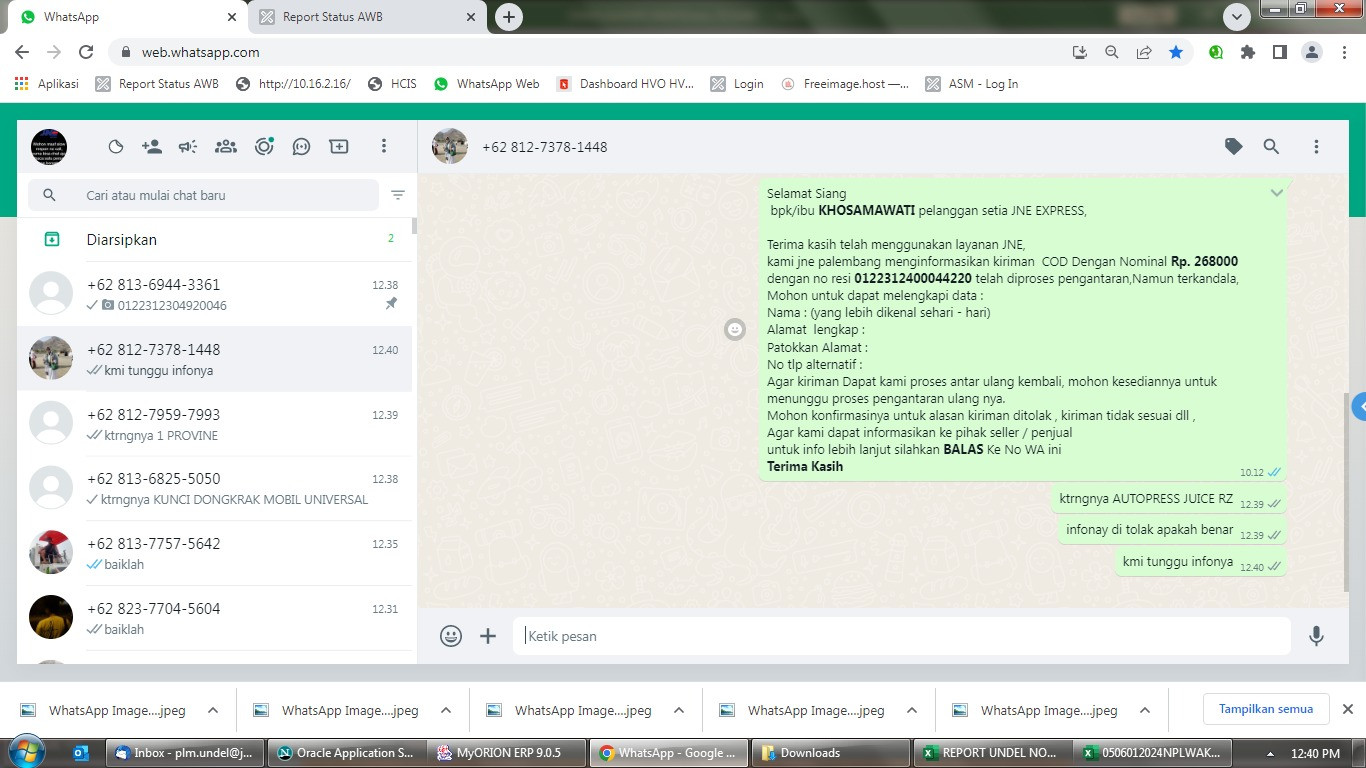Viewport: 1366px width, 768px height.
Task: Click avatar of +62 823-7704-5604 chat
Action: click(x=51, y=618)
